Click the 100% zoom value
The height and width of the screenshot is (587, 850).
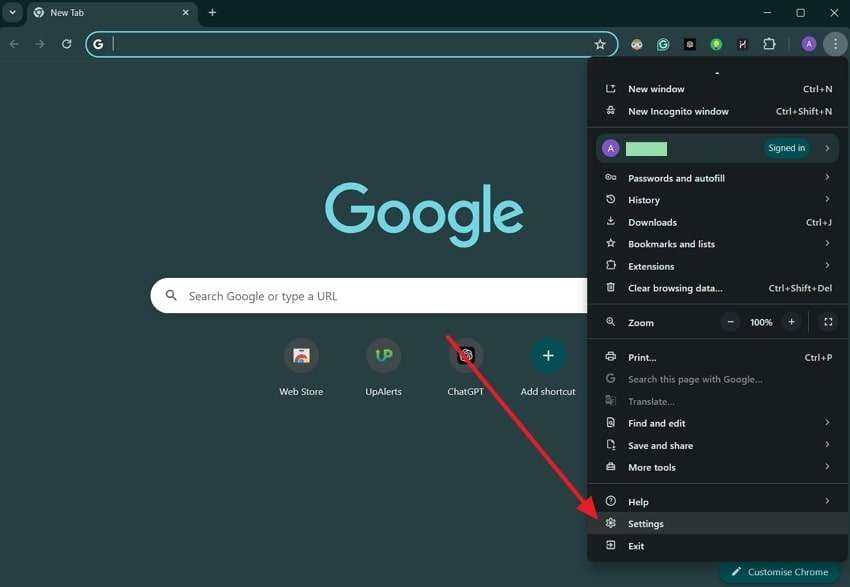tap(761, 322)
